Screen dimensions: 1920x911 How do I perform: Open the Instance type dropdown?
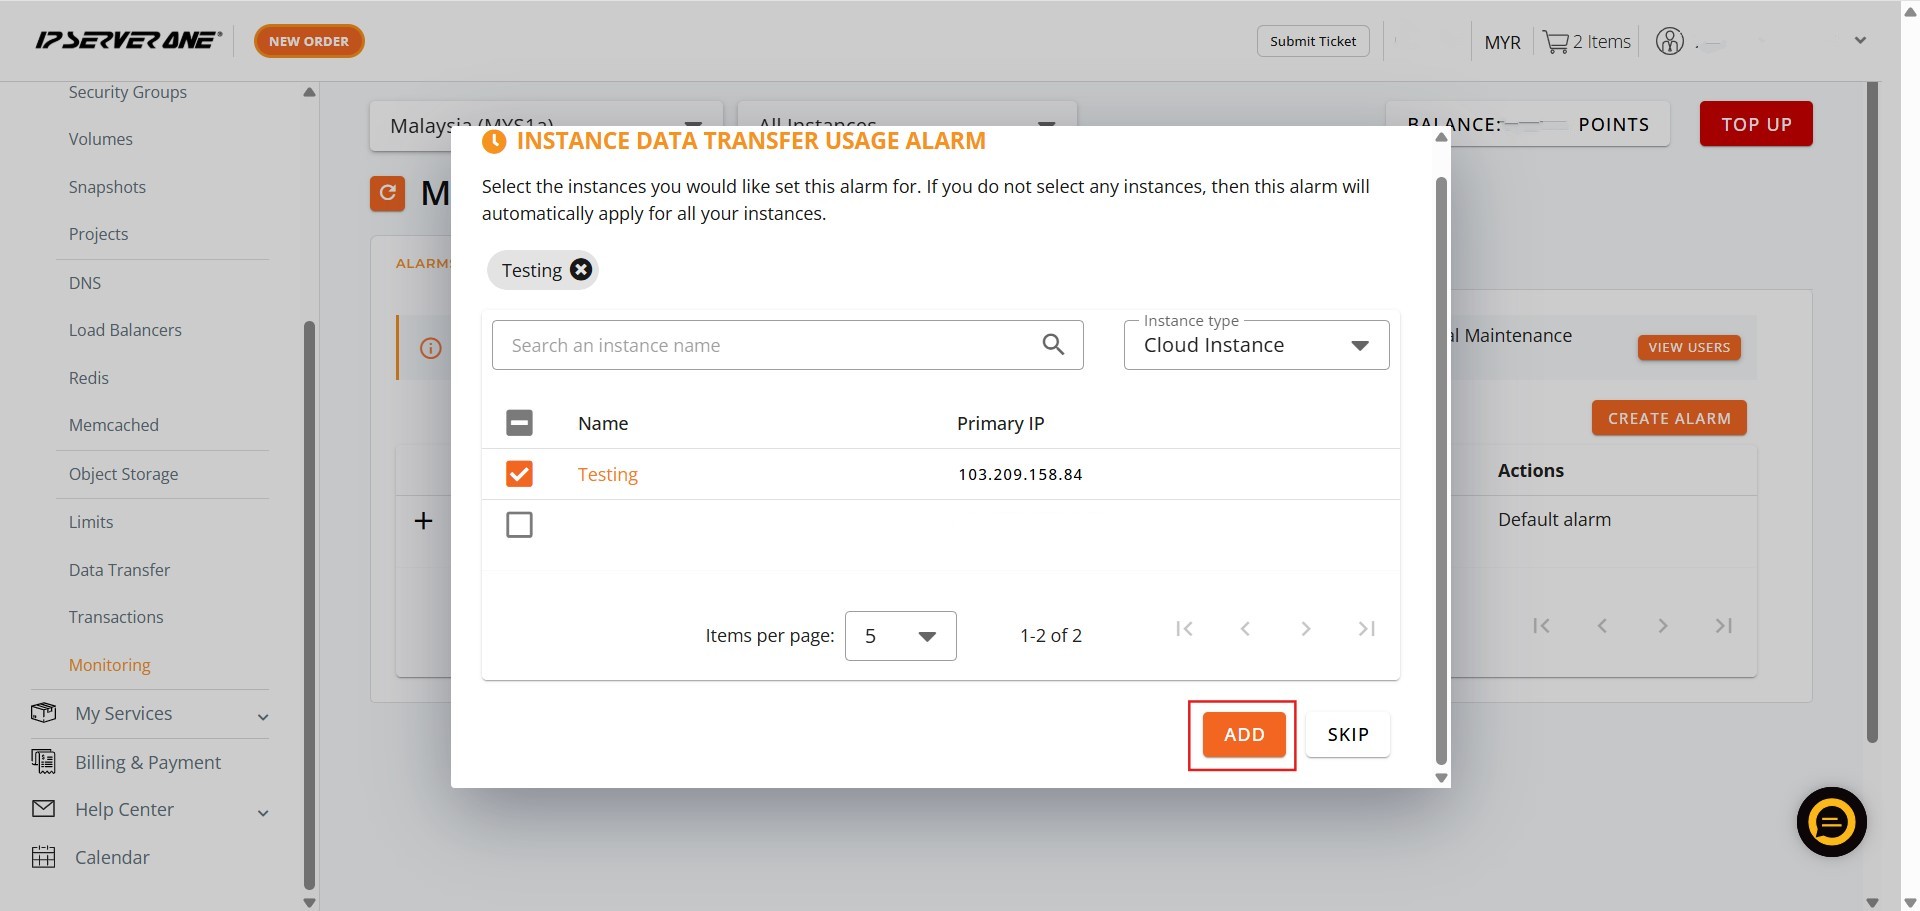1256,345
